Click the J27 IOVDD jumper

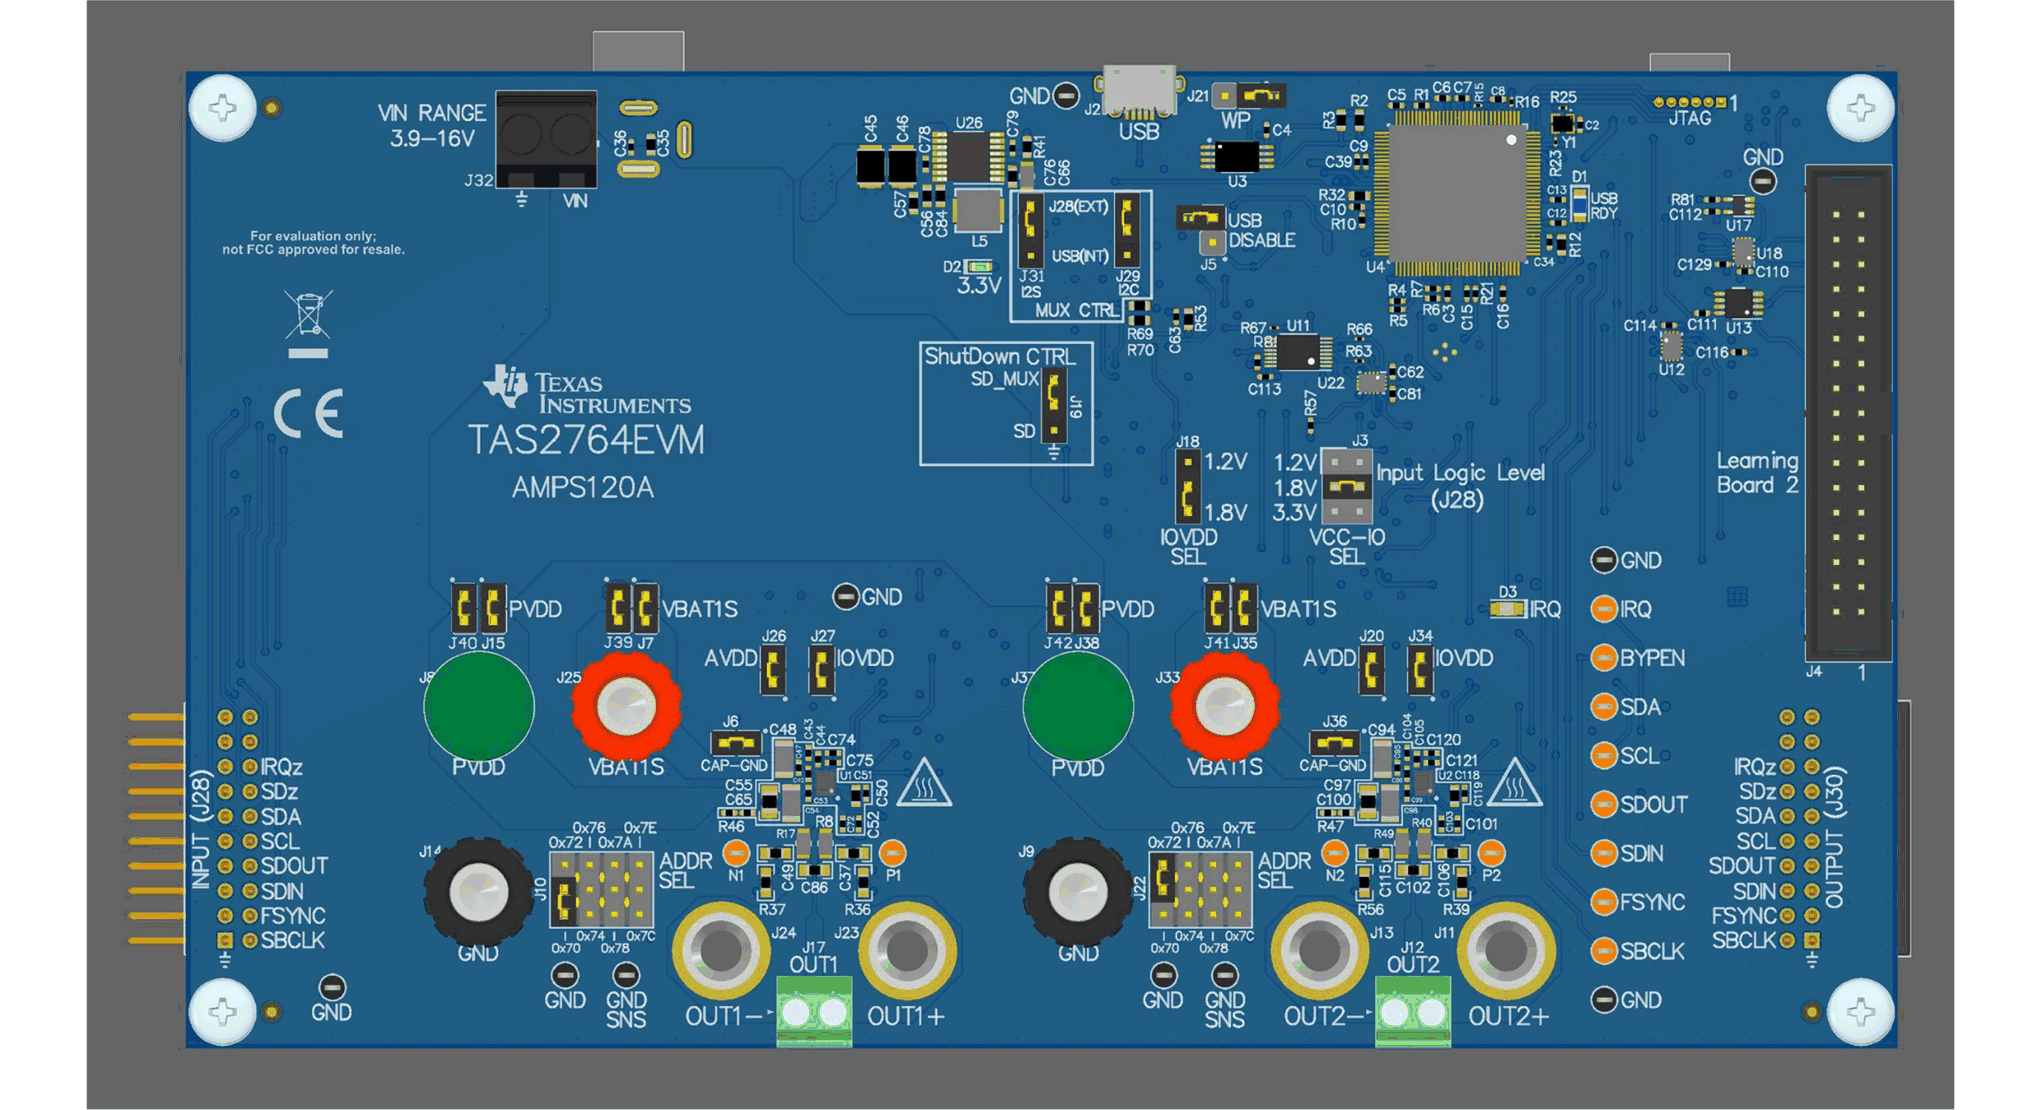821,669
